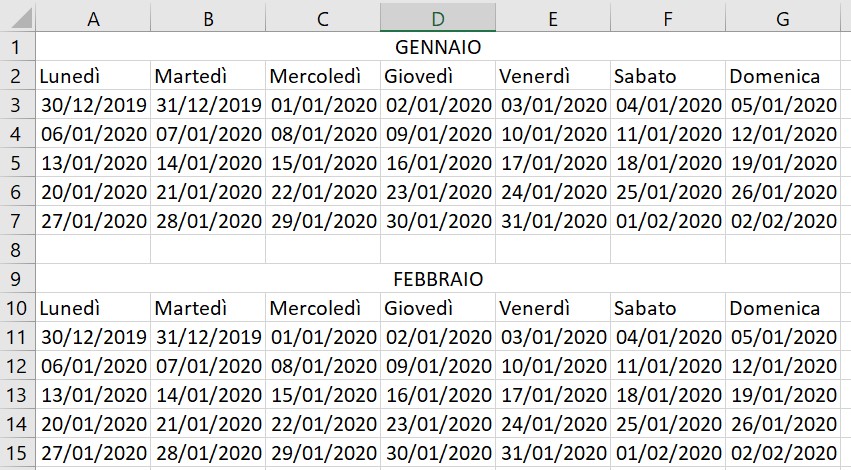Select the row 1 header
Viewport: 851px width, 470px height.
(x=17, y=47)
